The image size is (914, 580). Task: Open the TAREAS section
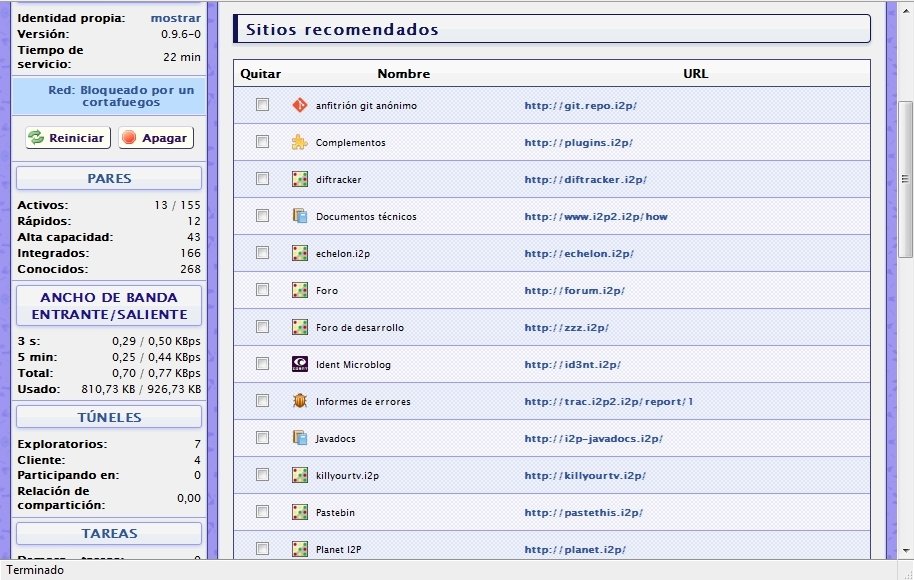[x=109, y=533]
